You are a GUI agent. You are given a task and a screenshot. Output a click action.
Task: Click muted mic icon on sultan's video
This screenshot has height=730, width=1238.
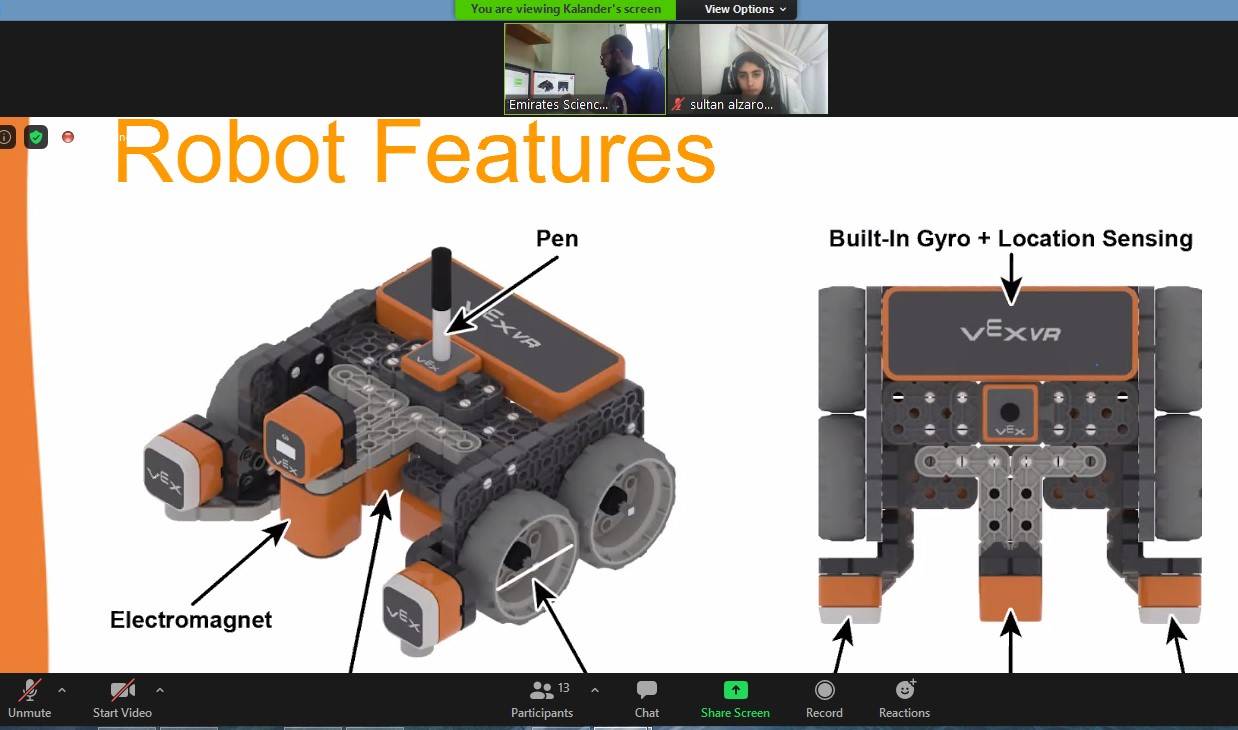pyautogui.click(x=679, y=105)
